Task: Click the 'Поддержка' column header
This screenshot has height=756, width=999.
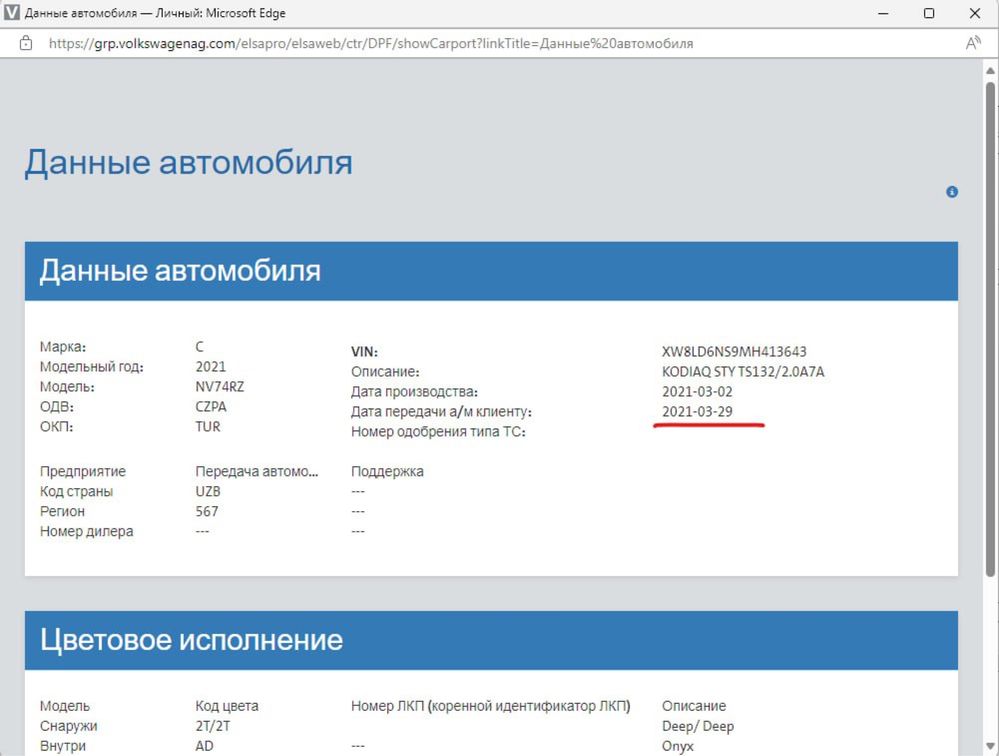Action: [x=387, y=471]
